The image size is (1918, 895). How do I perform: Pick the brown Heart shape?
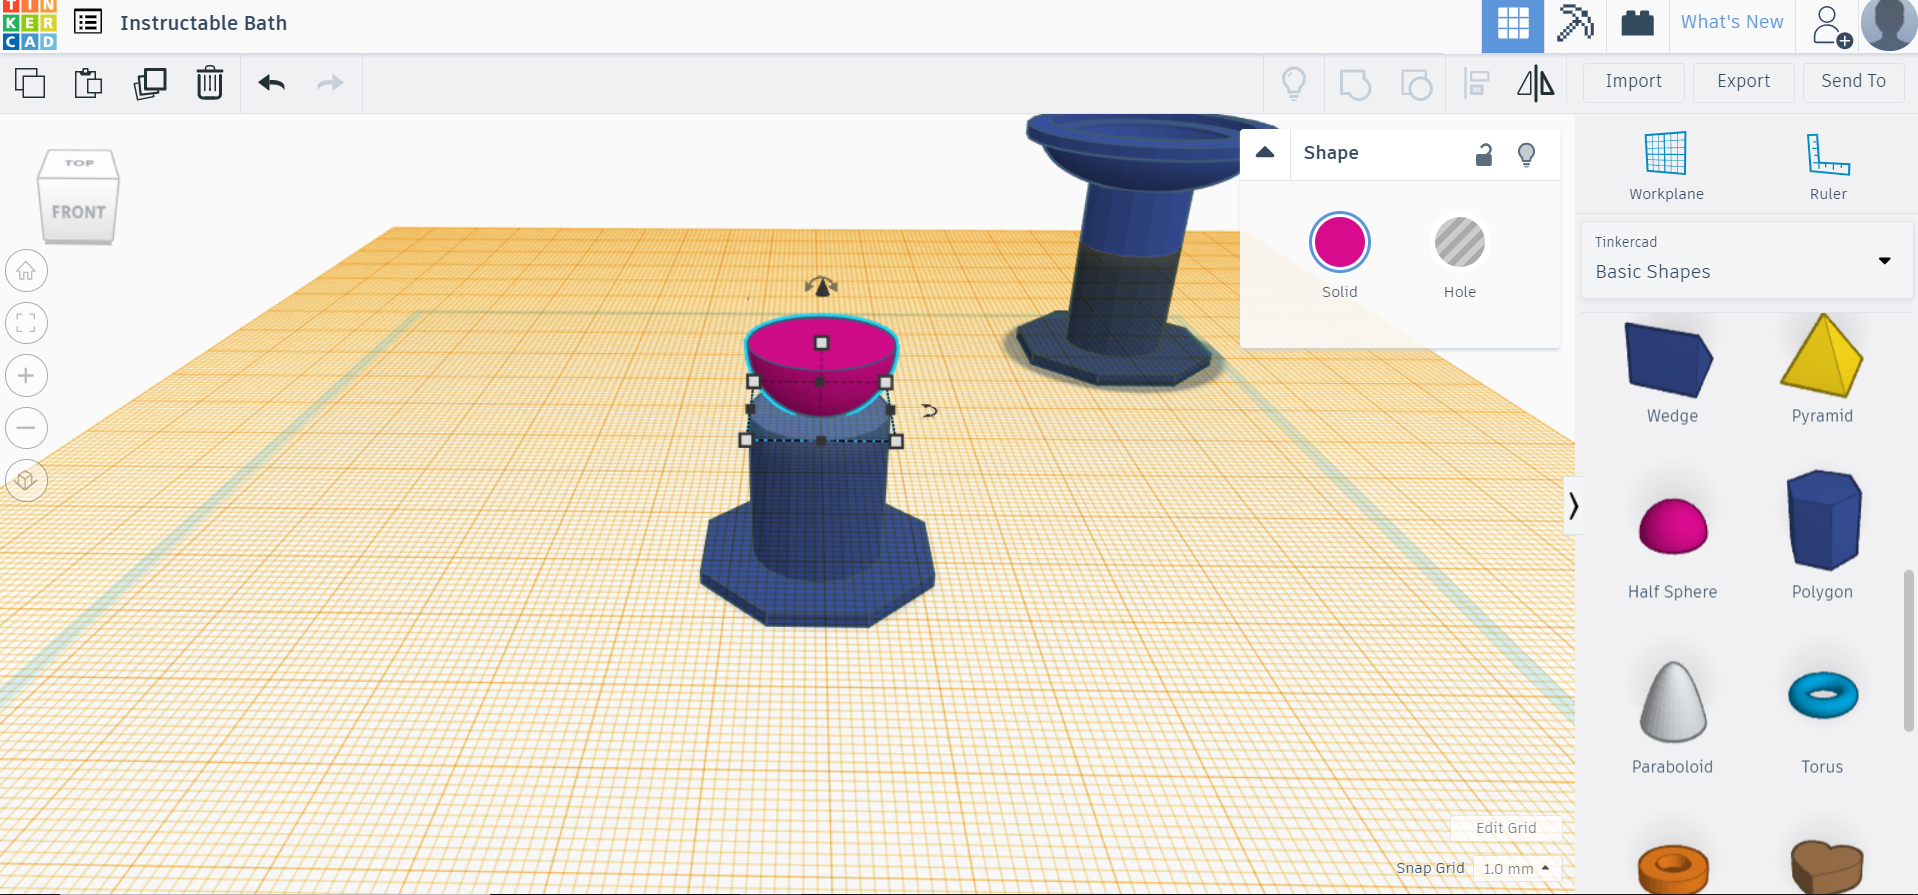point(1826,866)
